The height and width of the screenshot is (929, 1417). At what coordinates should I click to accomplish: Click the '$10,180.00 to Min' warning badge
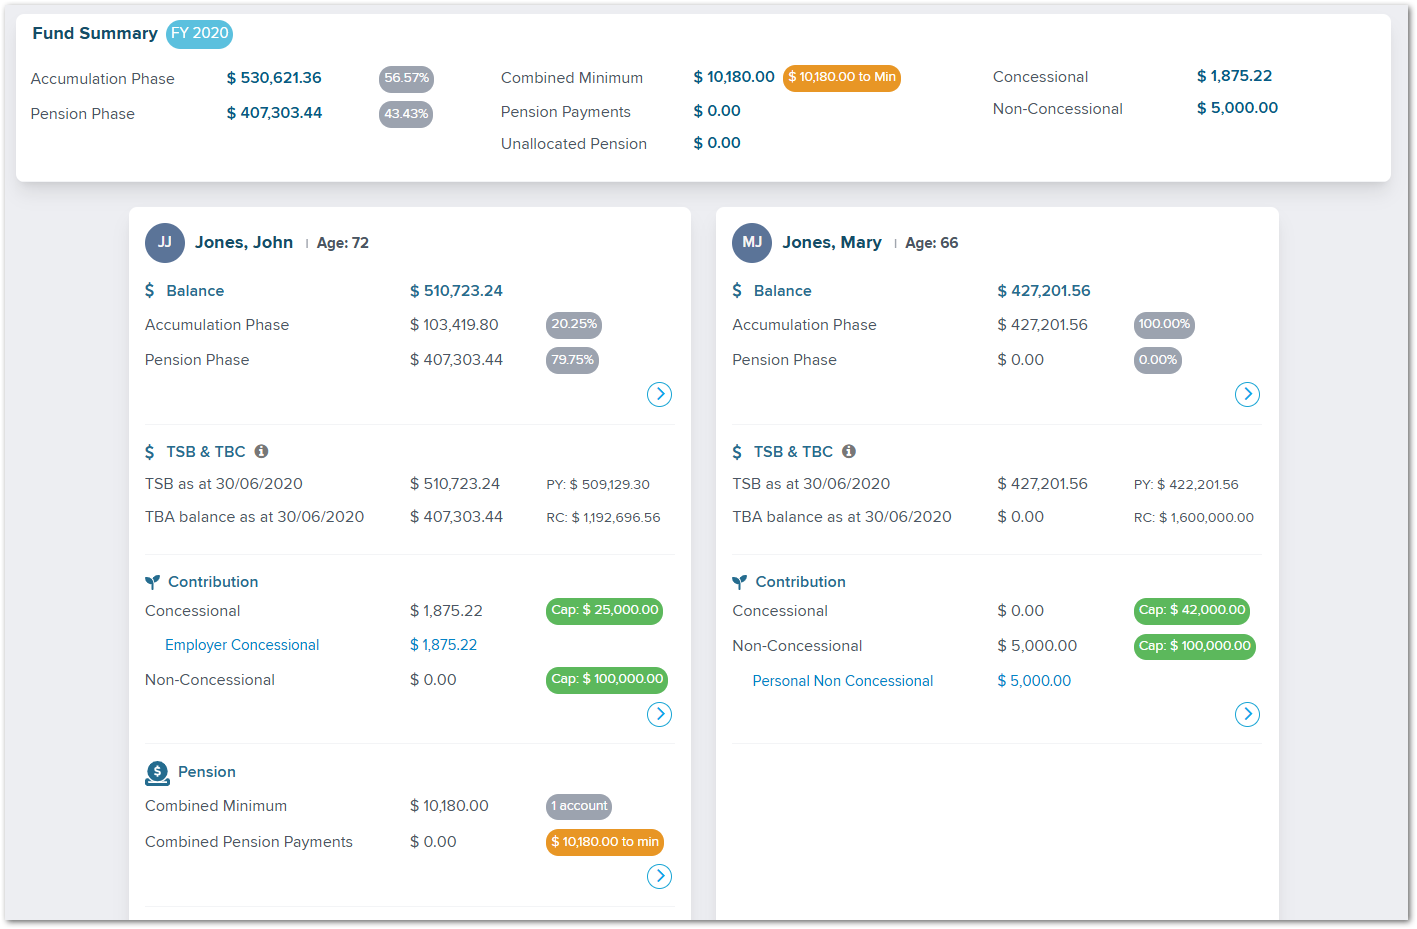(x=841, y=77)
